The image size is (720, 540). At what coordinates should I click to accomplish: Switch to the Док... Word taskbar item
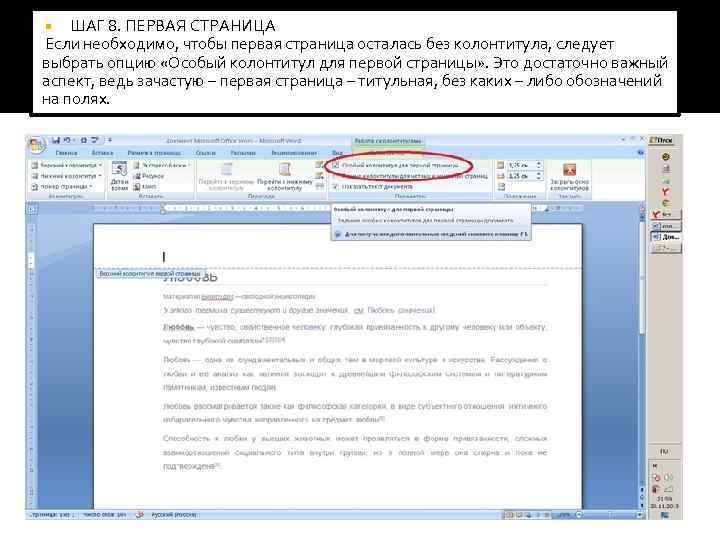666,237
